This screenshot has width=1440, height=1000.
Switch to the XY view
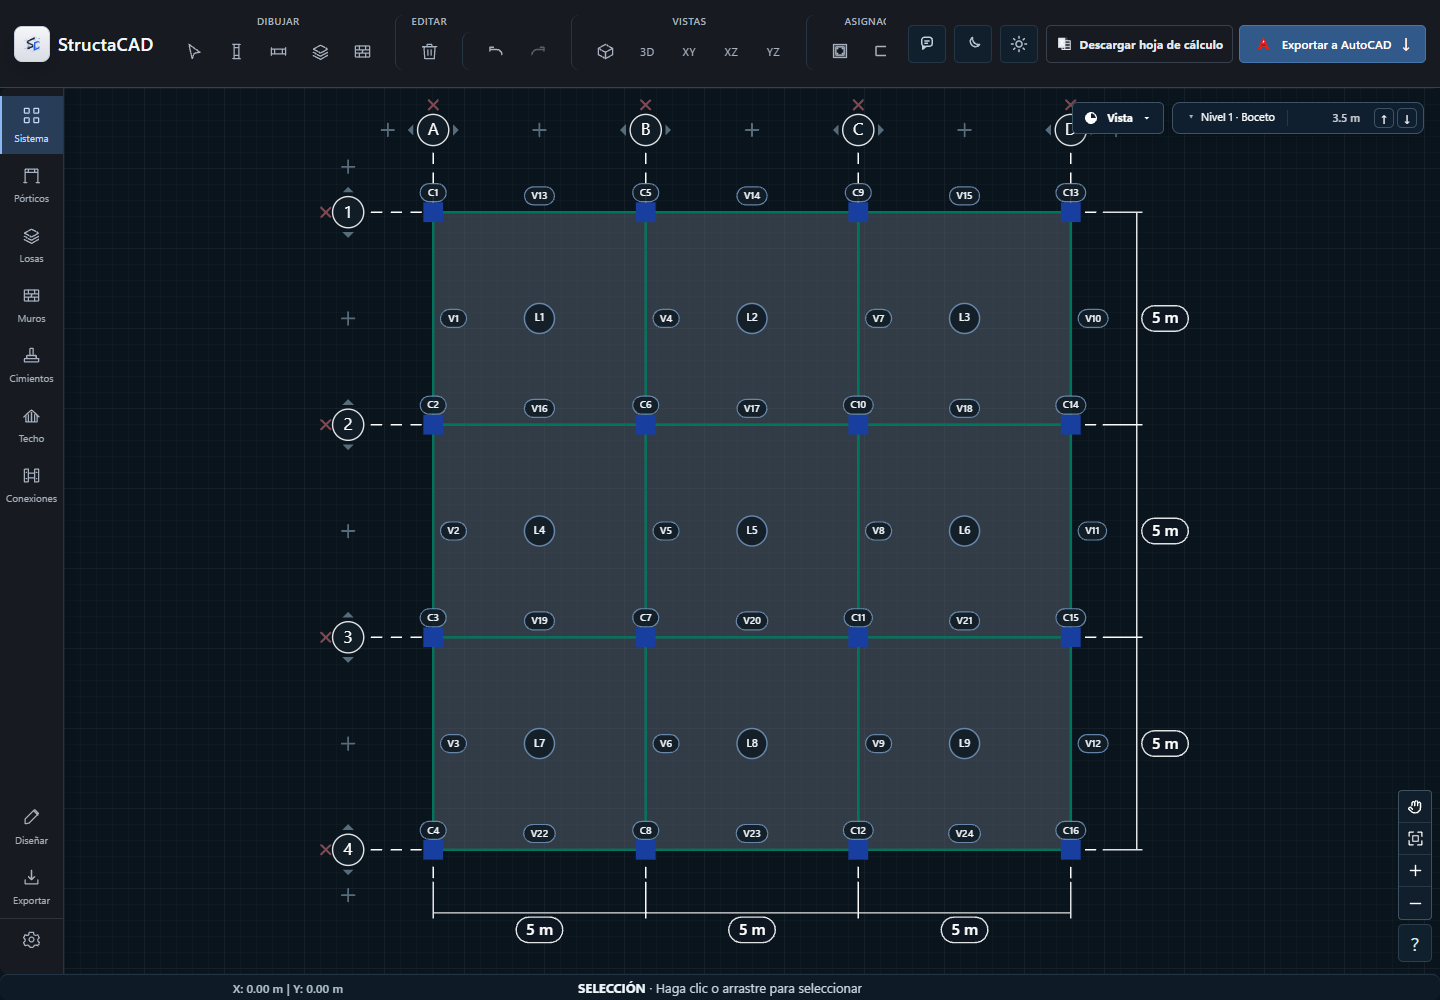(x=689, y=52)
